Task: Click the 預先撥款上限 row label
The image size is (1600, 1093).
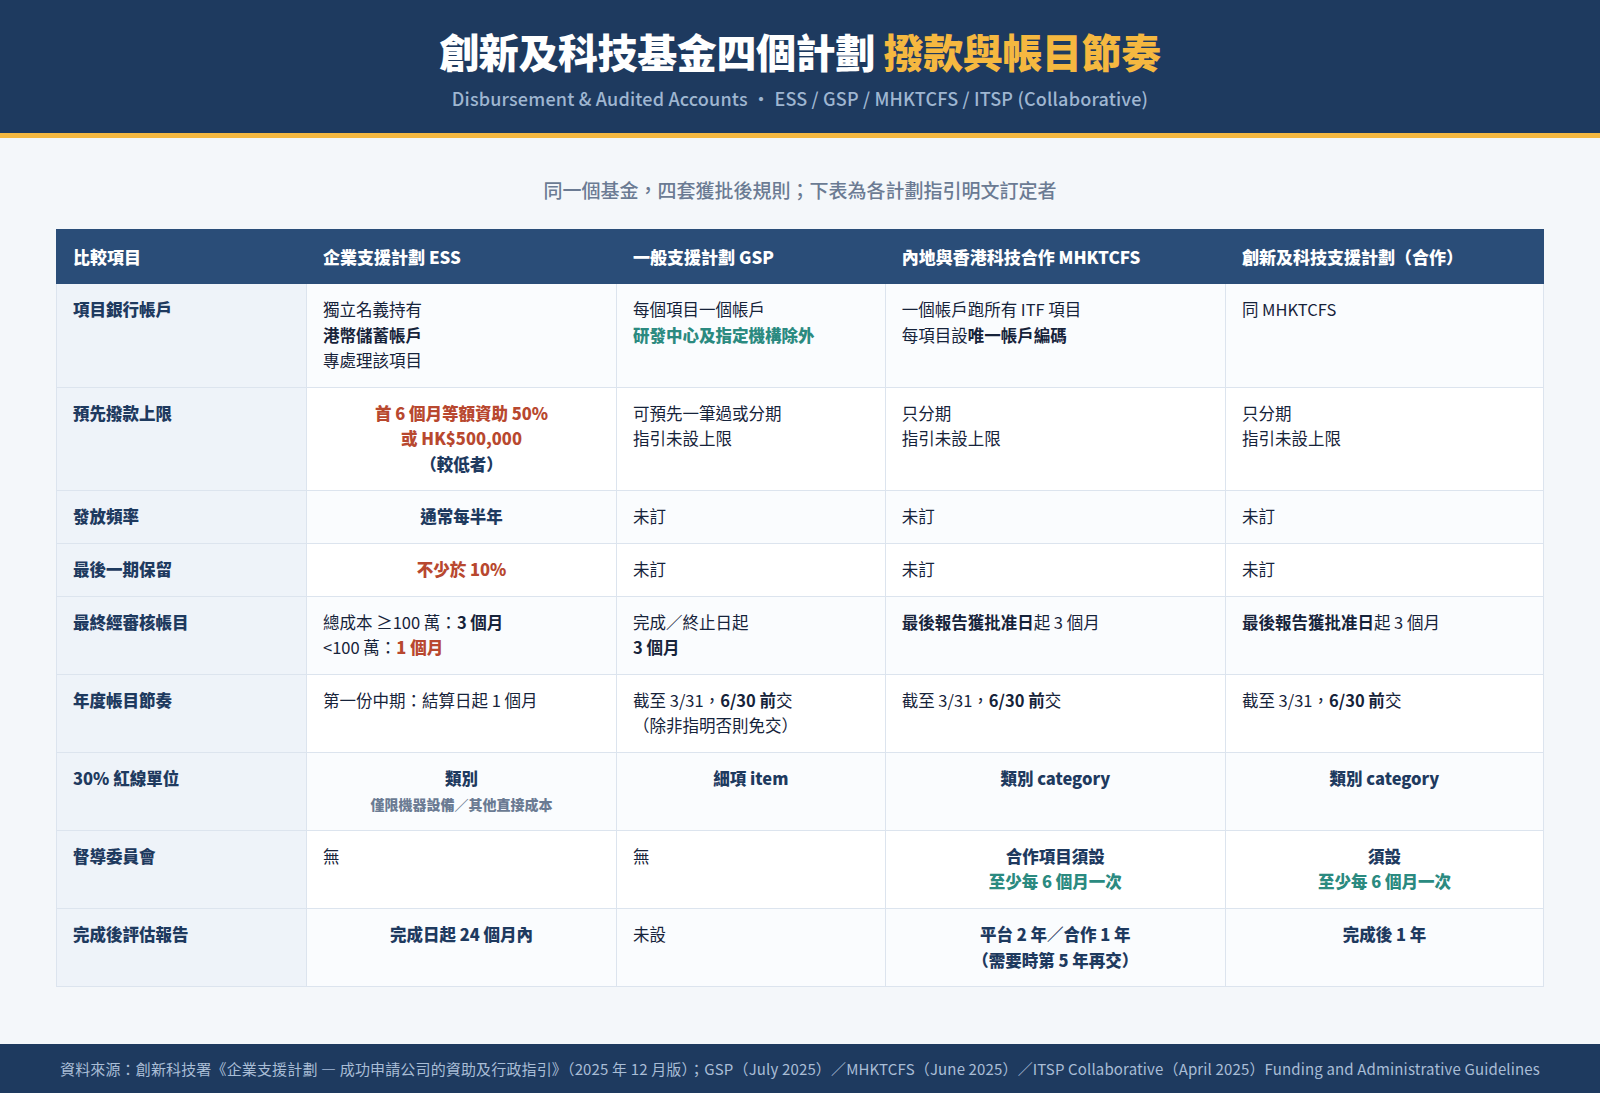Action: (122, 414)
